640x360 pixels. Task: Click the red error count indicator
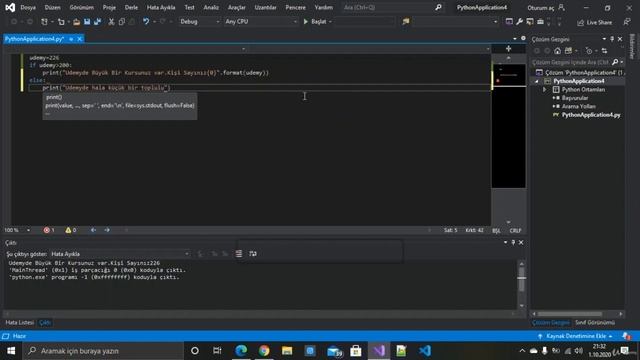49,230
